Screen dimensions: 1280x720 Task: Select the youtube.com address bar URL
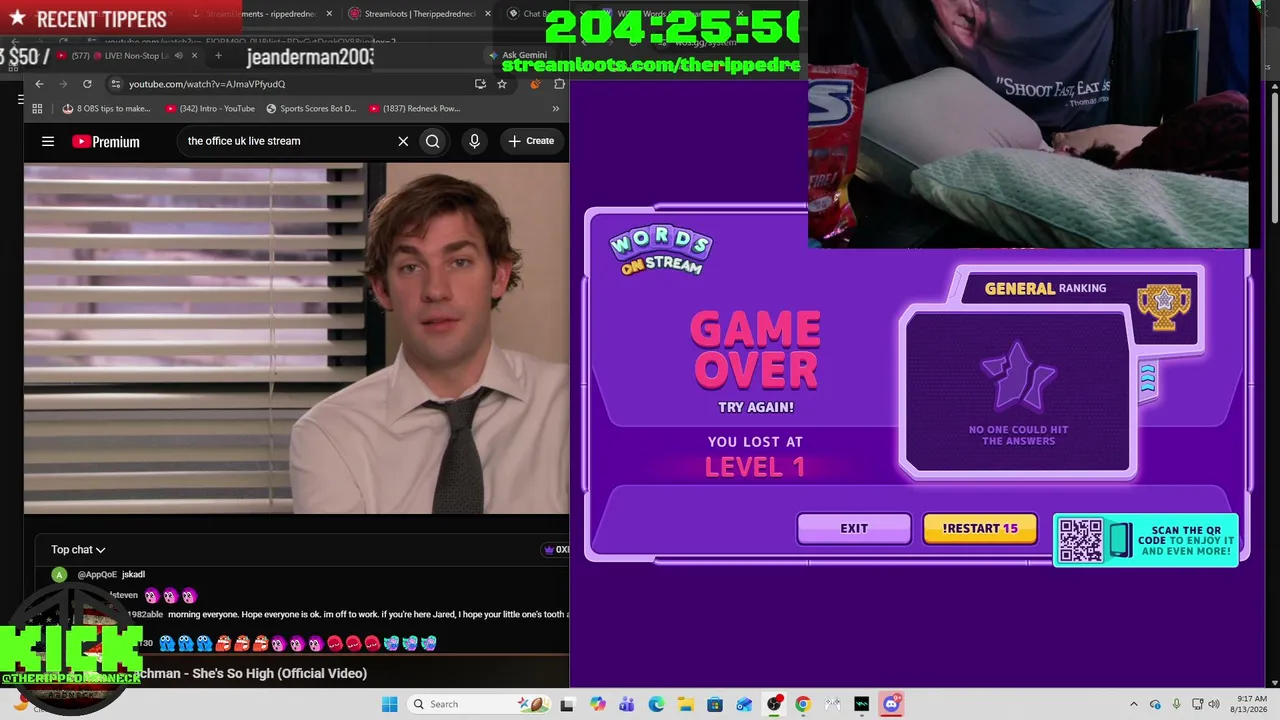207,84
